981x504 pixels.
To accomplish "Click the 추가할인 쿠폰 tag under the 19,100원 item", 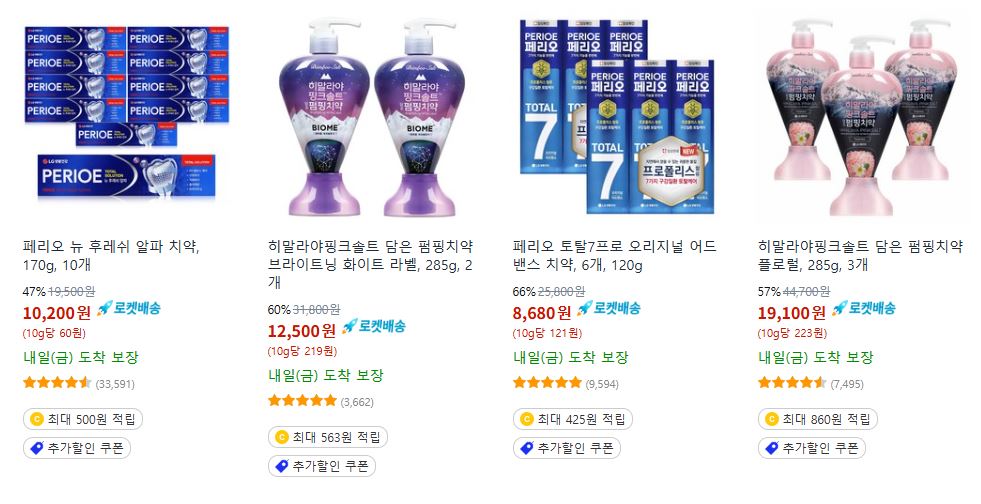I will pyautogui.click(x=812, y=448).
